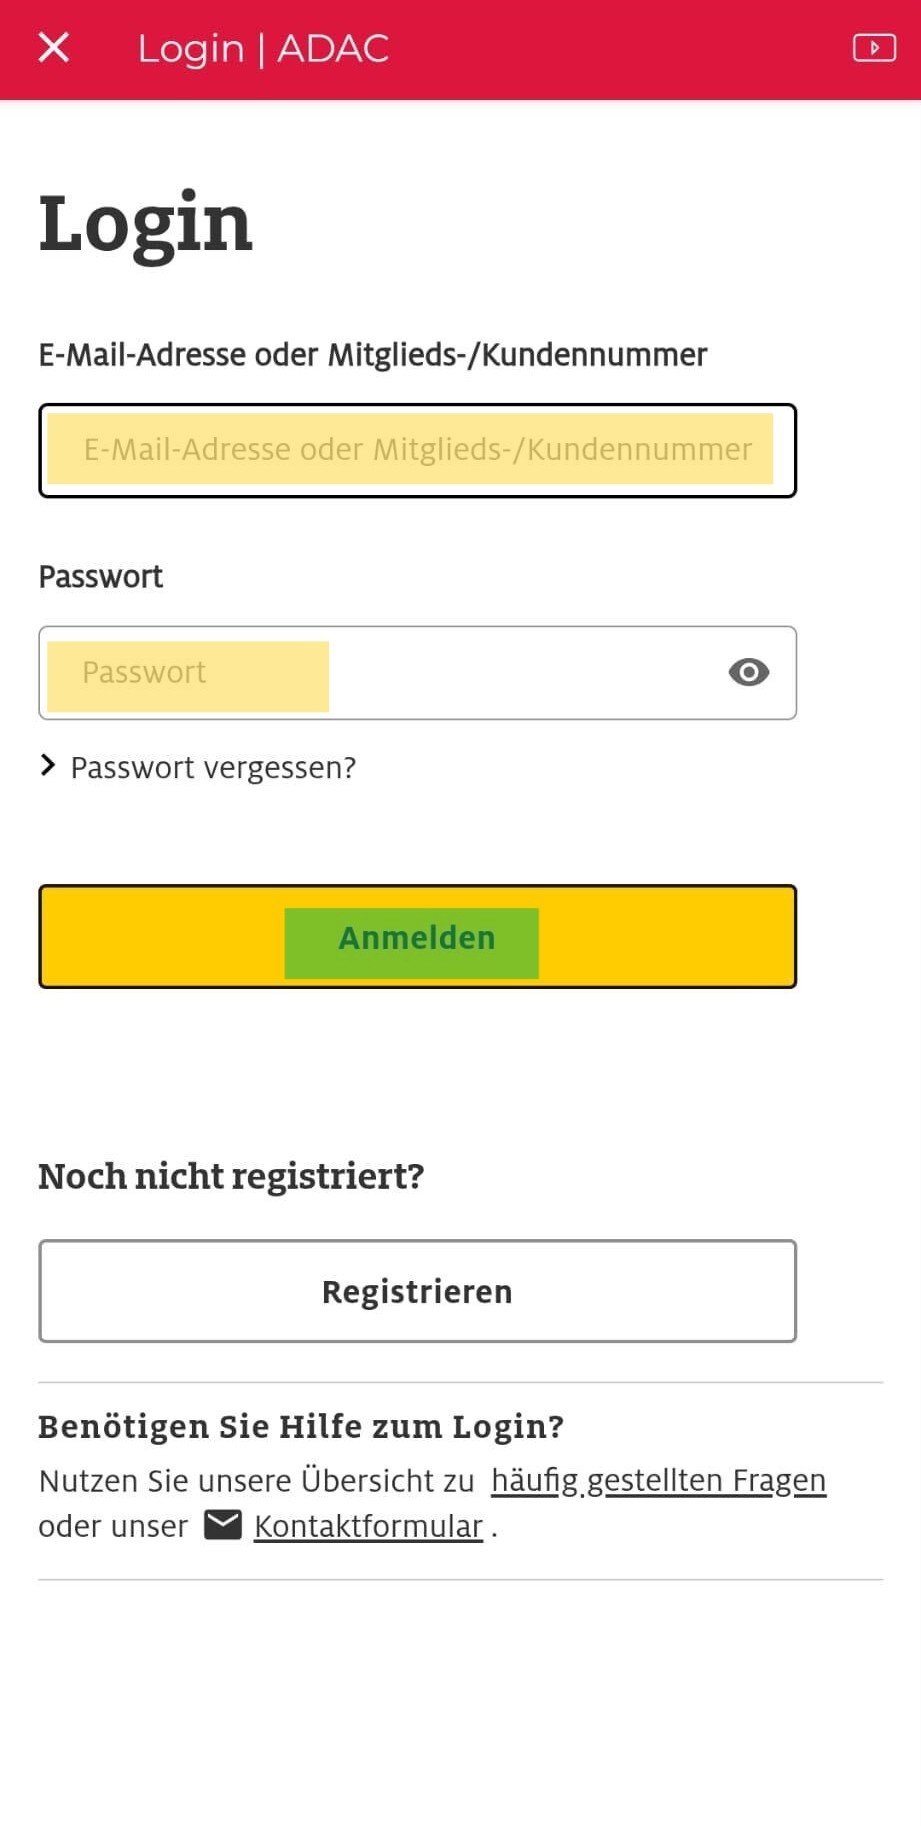921x1826 pixels.
Task: Click the Benötigen Sie Hilfe zum Login? heading
Action: [x=301, y=1426]
